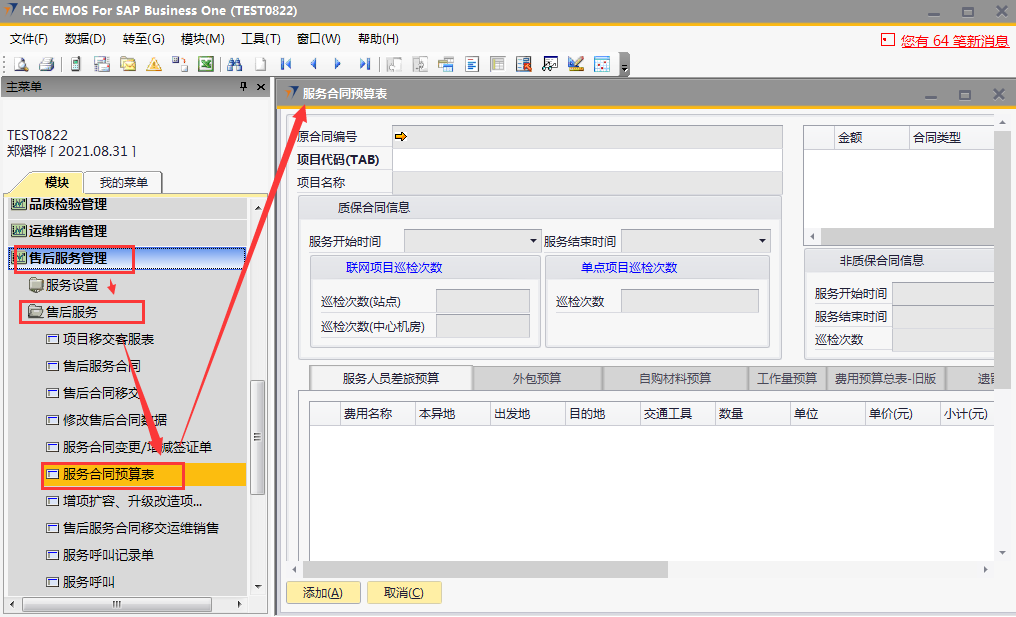Open the 模块(M) menu
Screen dimensions: 1016x617
click(202, 39)
